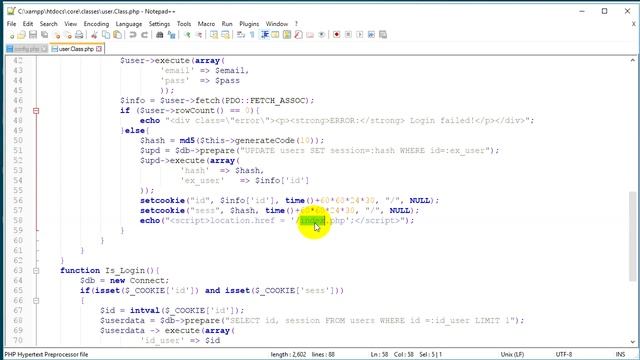The image size is (640, 360).
Task: Stop macro recording with the Stop icon
Action: point(348,35)
